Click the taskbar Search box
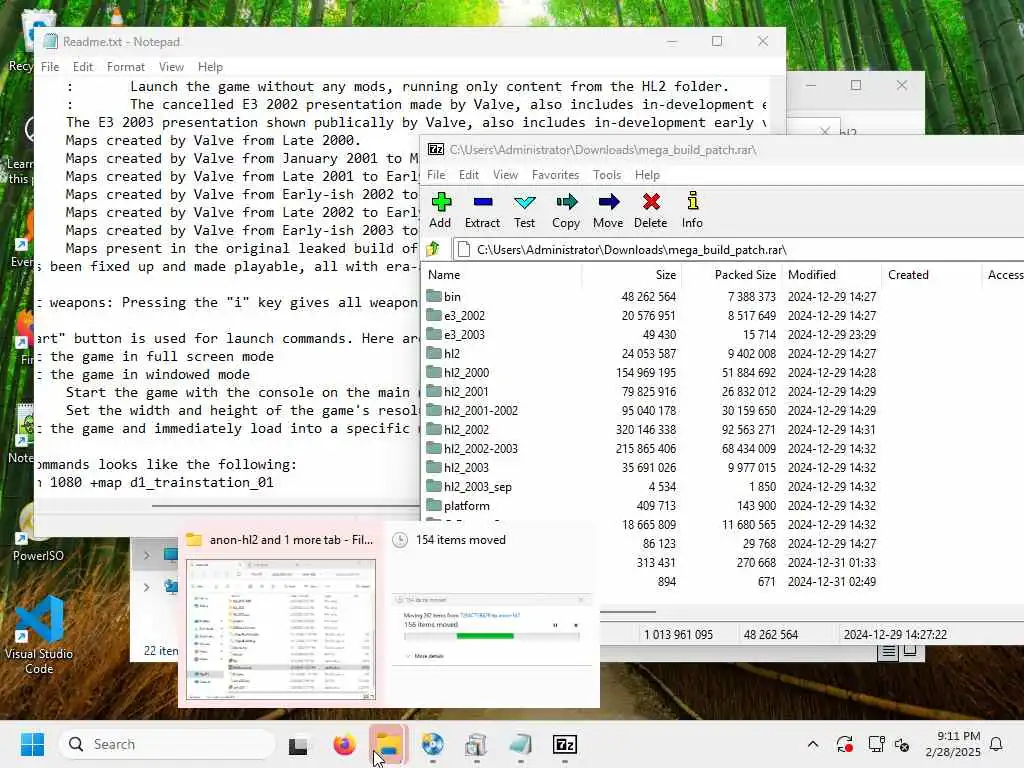This screenshot has width=1024, height=768. pos(167,744)
